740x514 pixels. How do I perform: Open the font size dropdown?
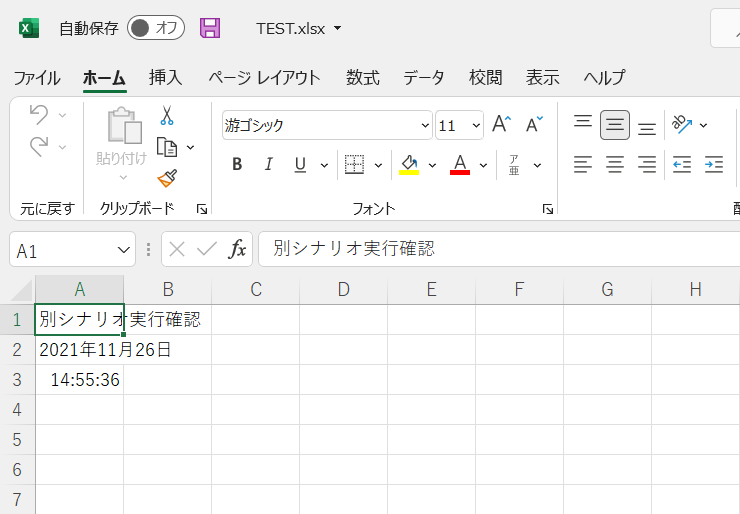[476, 126]
